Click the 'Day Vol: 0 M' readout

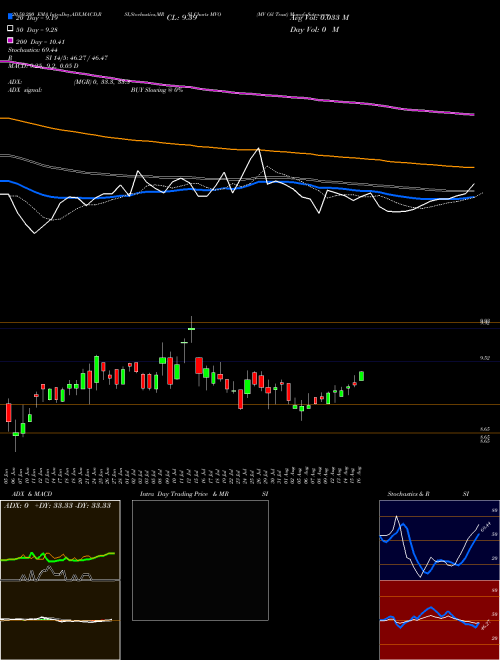point(314,29)
